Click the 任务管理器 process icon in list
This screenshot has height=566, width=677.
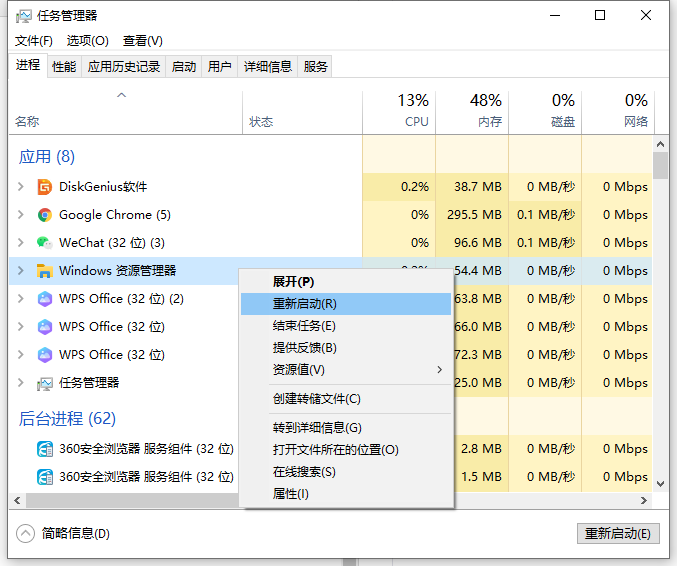pos(45,383)
